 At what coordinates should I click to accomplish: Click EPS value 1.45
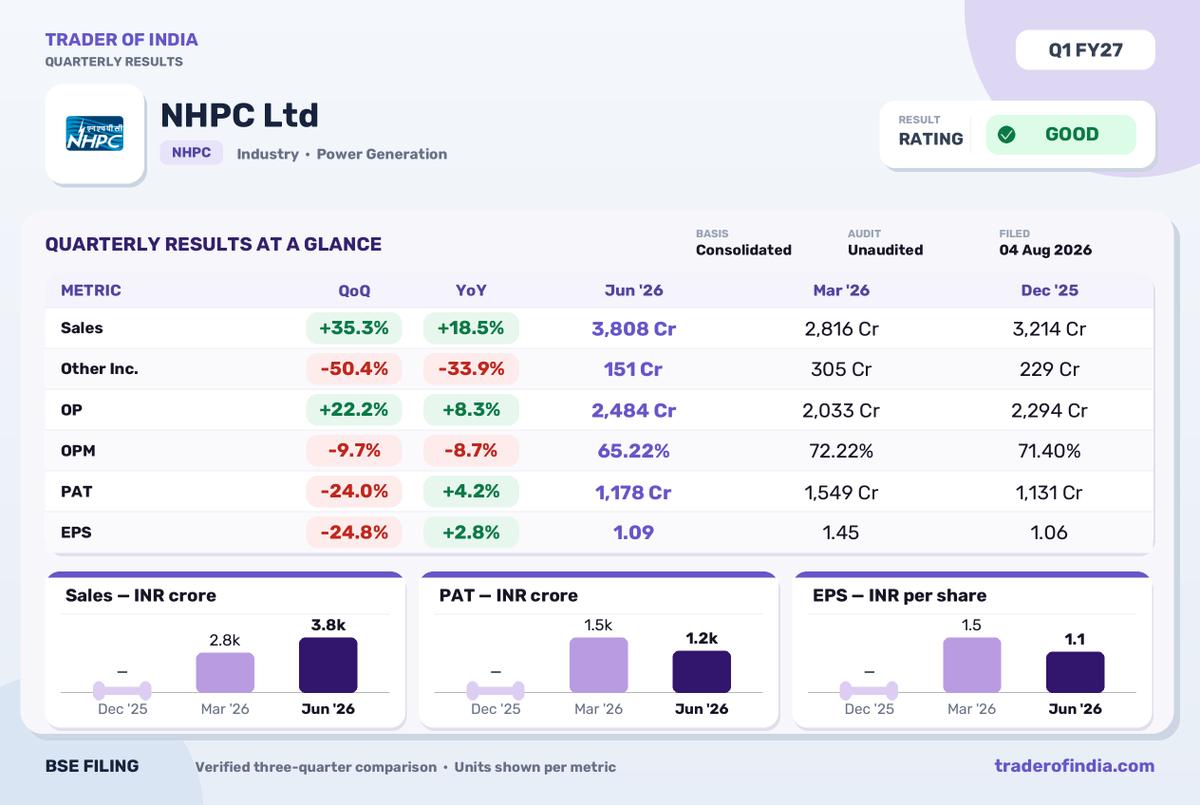[x=842, y=533]
